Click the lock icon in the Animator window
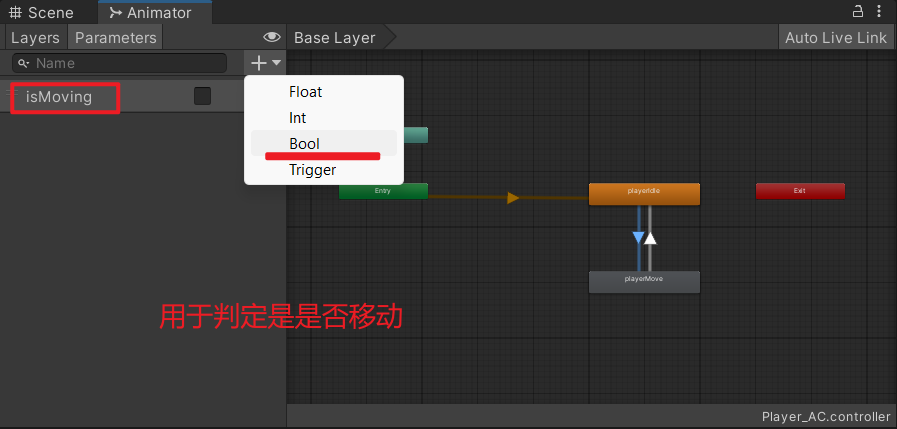This screenshot has width=897, height=429. point(858,11)
